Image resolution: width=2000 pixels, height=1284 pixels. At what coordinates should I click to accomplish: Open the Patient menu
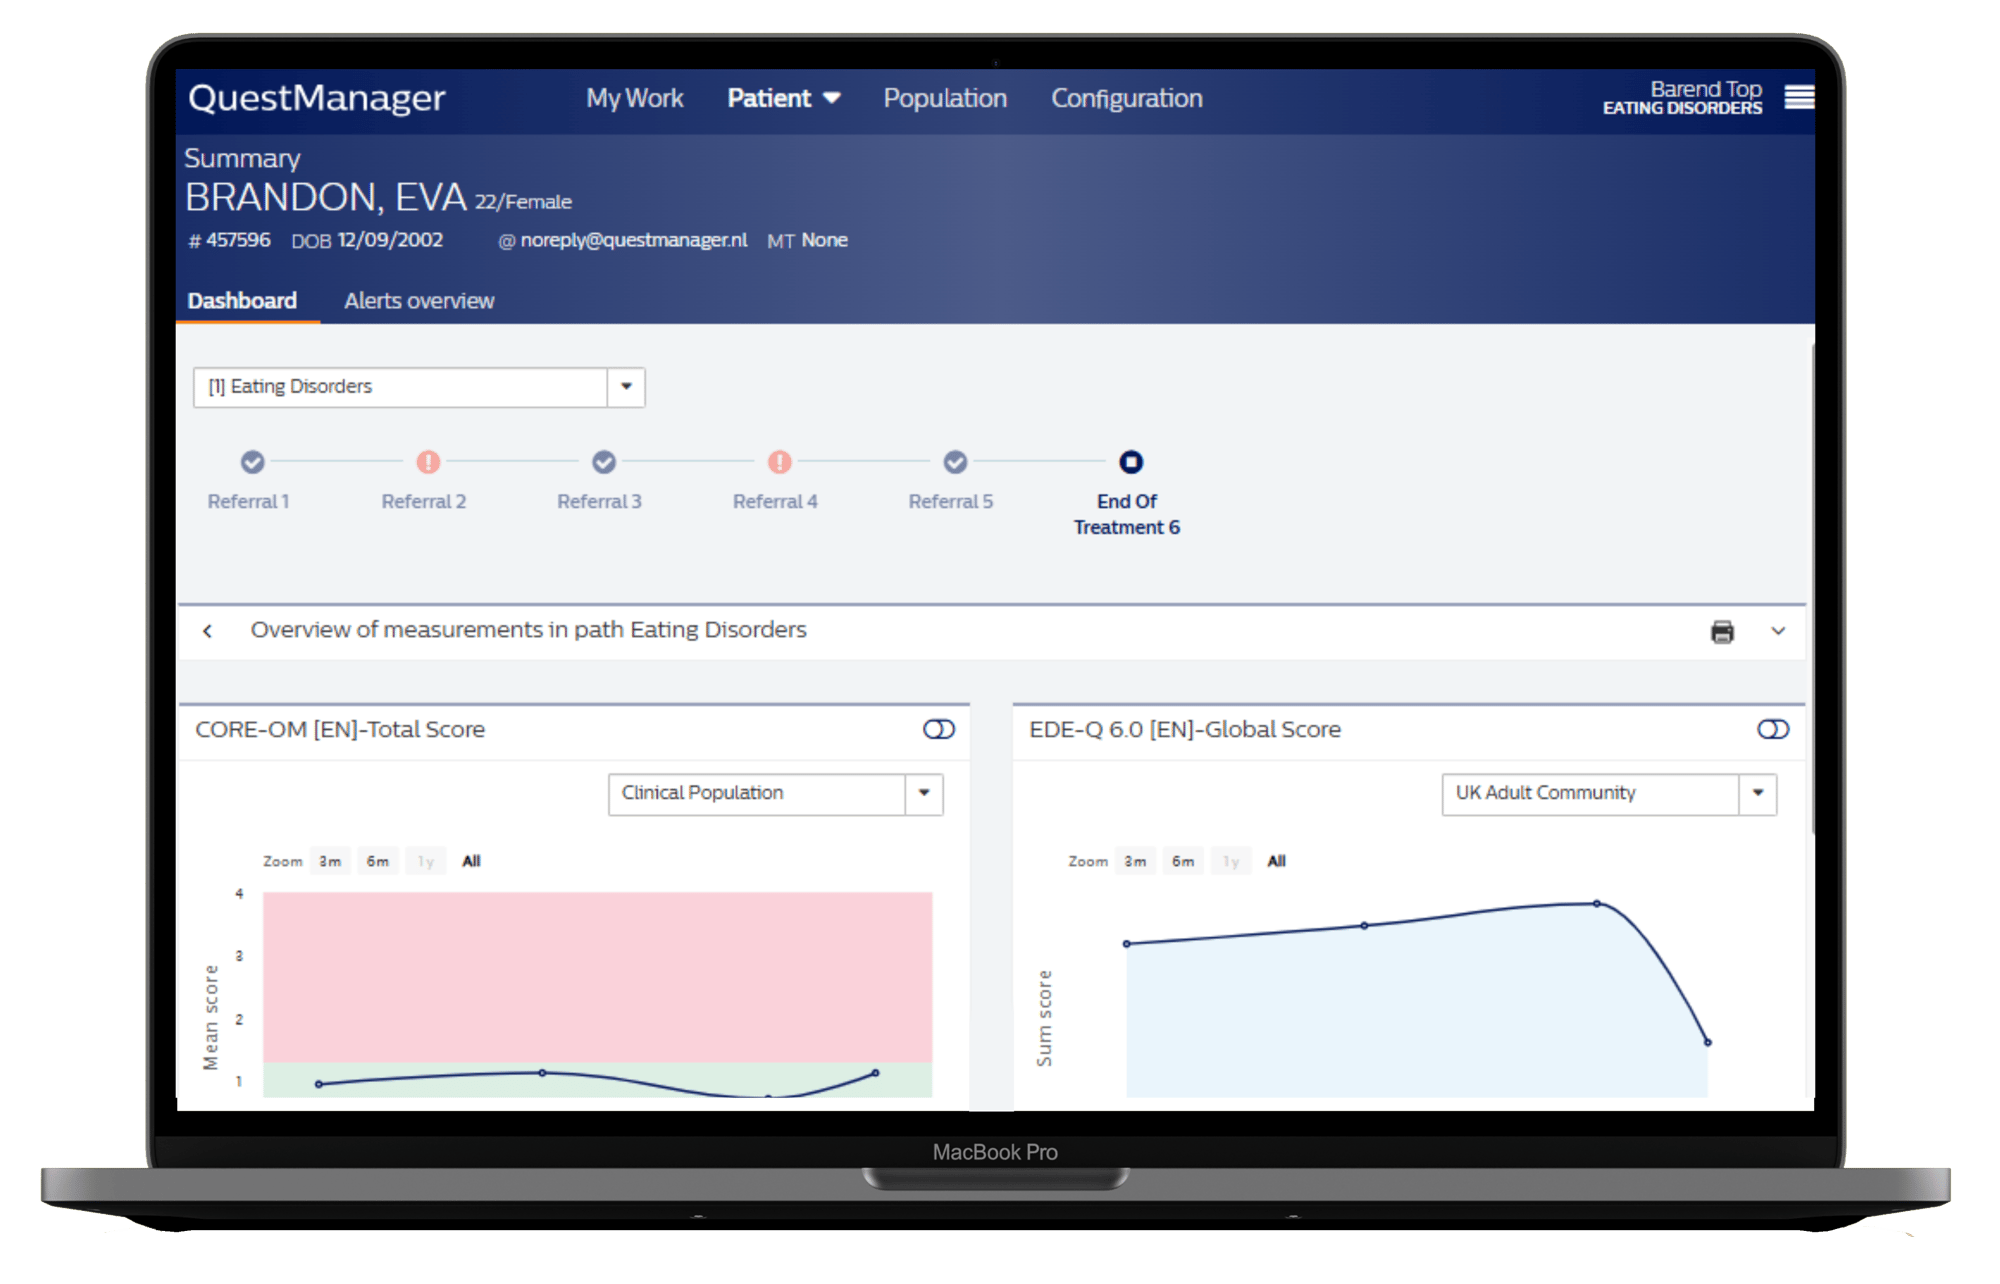[x=783, y=98]
